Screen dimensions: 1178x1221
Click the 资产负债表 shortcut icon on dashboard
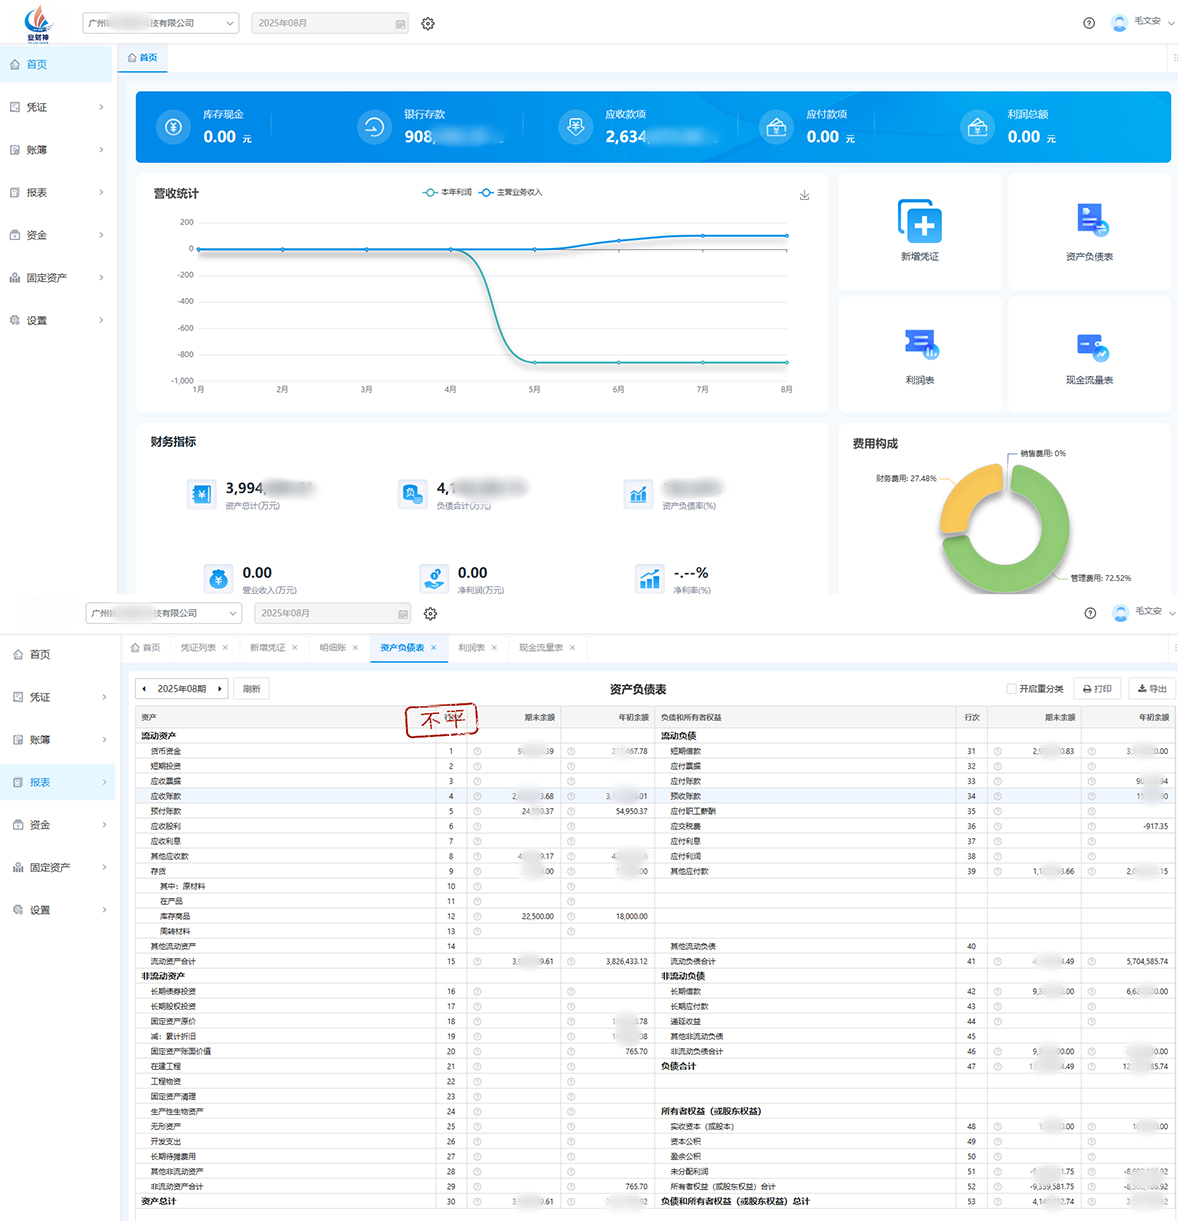[x=1089, y=221]
